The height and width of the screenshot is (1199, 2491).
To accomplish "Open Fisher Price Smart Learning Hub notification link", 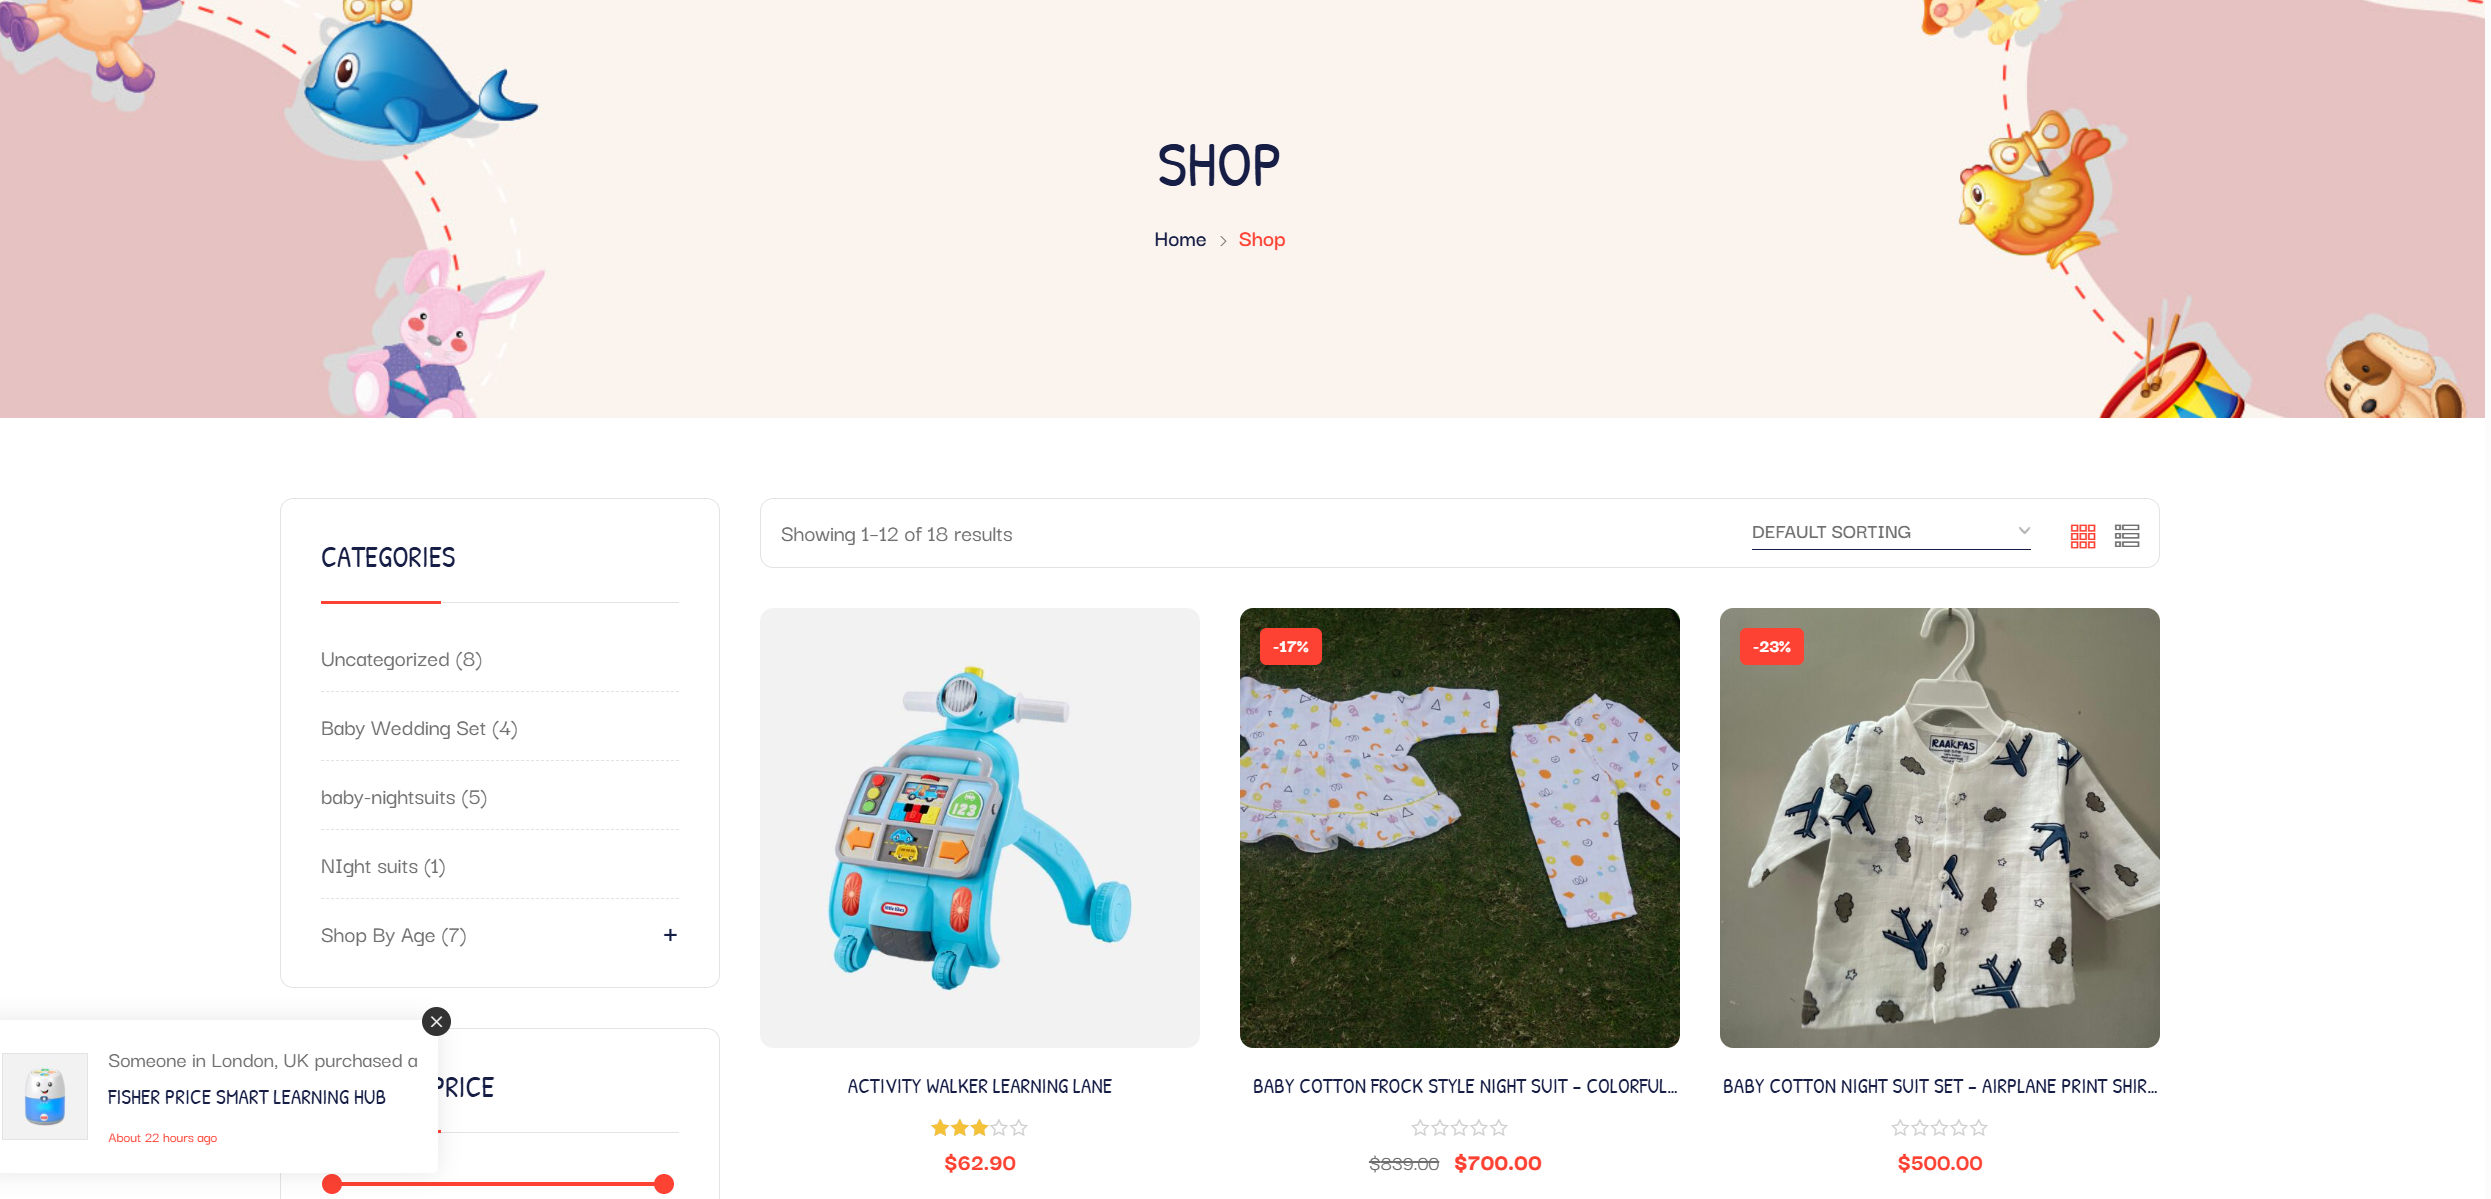I will click(x=246, y=1098).
